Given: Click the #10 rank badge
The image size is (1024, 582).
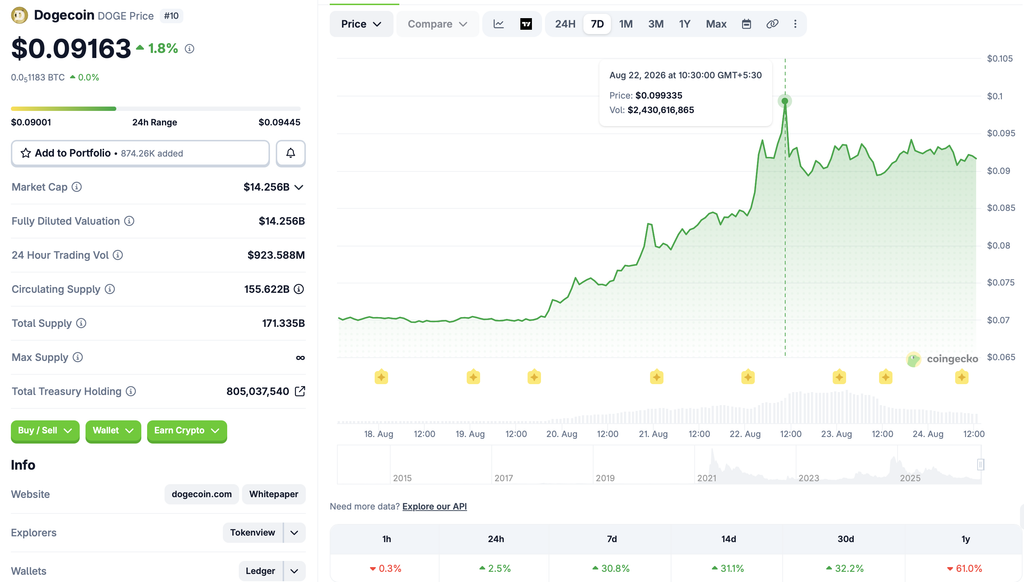Looking at the screenshot, I should coord(171,16).
